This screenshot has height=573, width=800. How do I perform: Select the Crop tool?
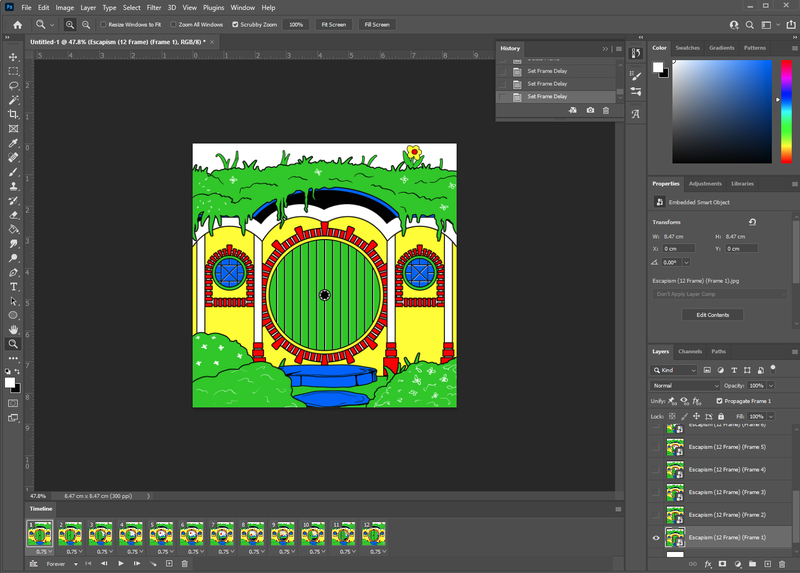point(13,115)
